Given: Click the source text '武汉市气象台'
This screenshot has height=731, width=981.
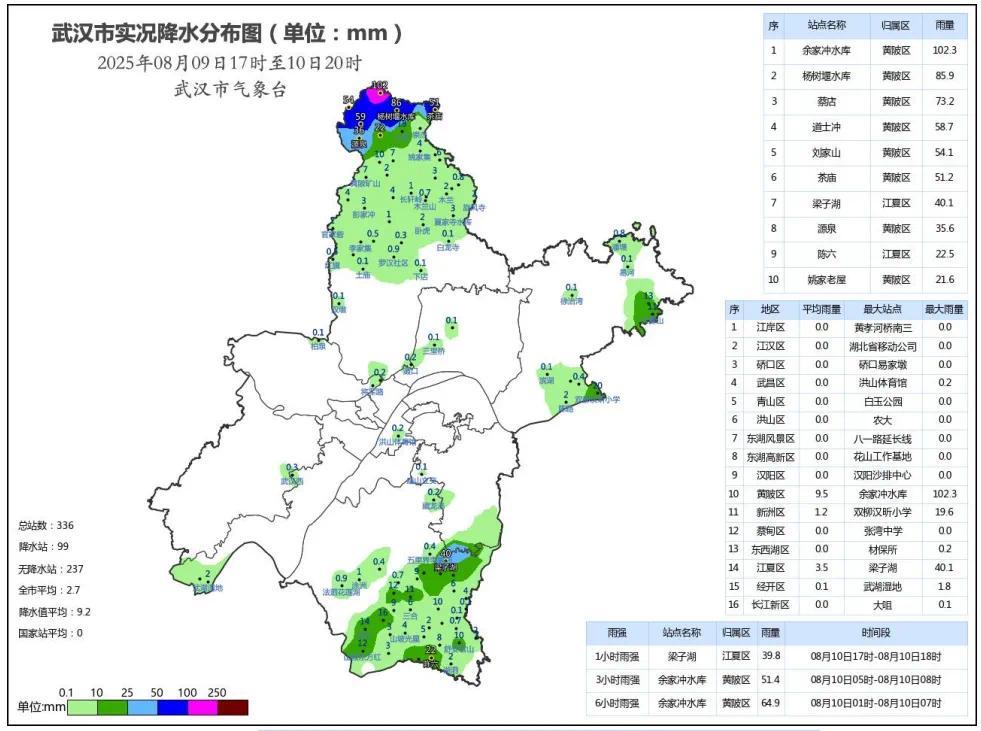Looking at the screenshot, I should [230, 89].
